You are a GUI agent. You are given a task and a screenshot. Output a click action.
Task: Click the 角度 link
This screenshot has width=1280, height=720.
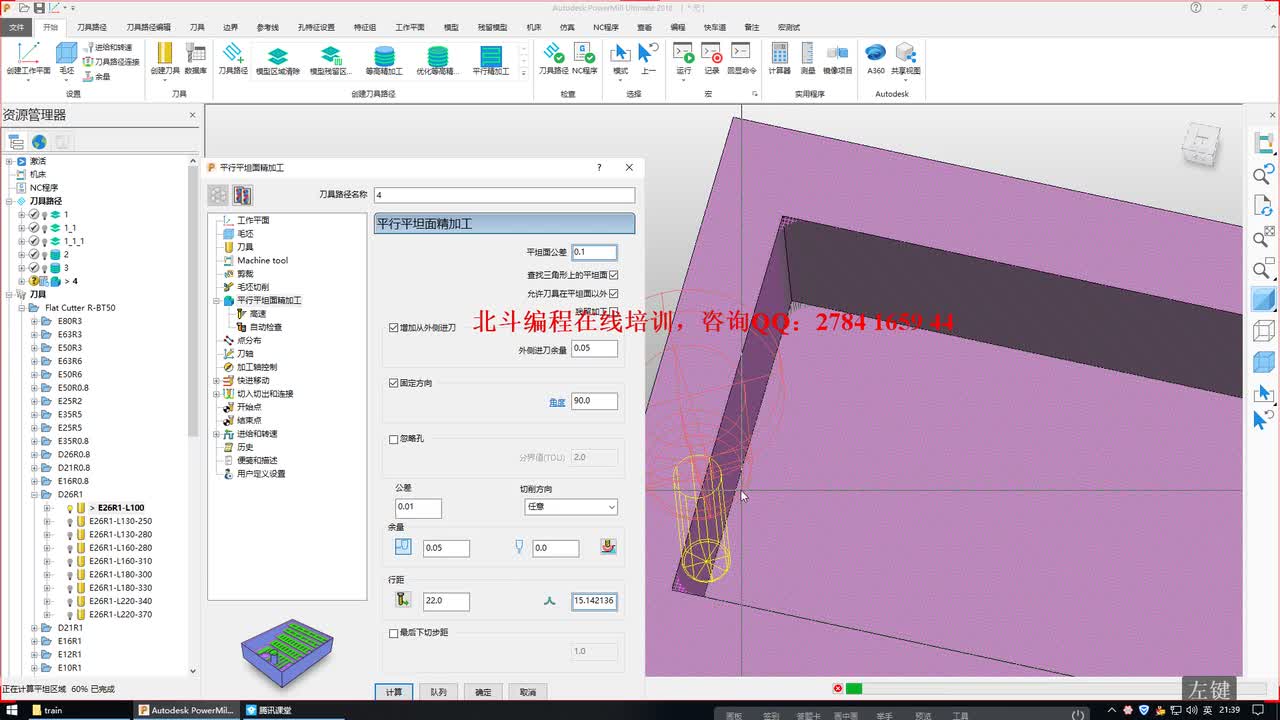[x=557, y=402]
